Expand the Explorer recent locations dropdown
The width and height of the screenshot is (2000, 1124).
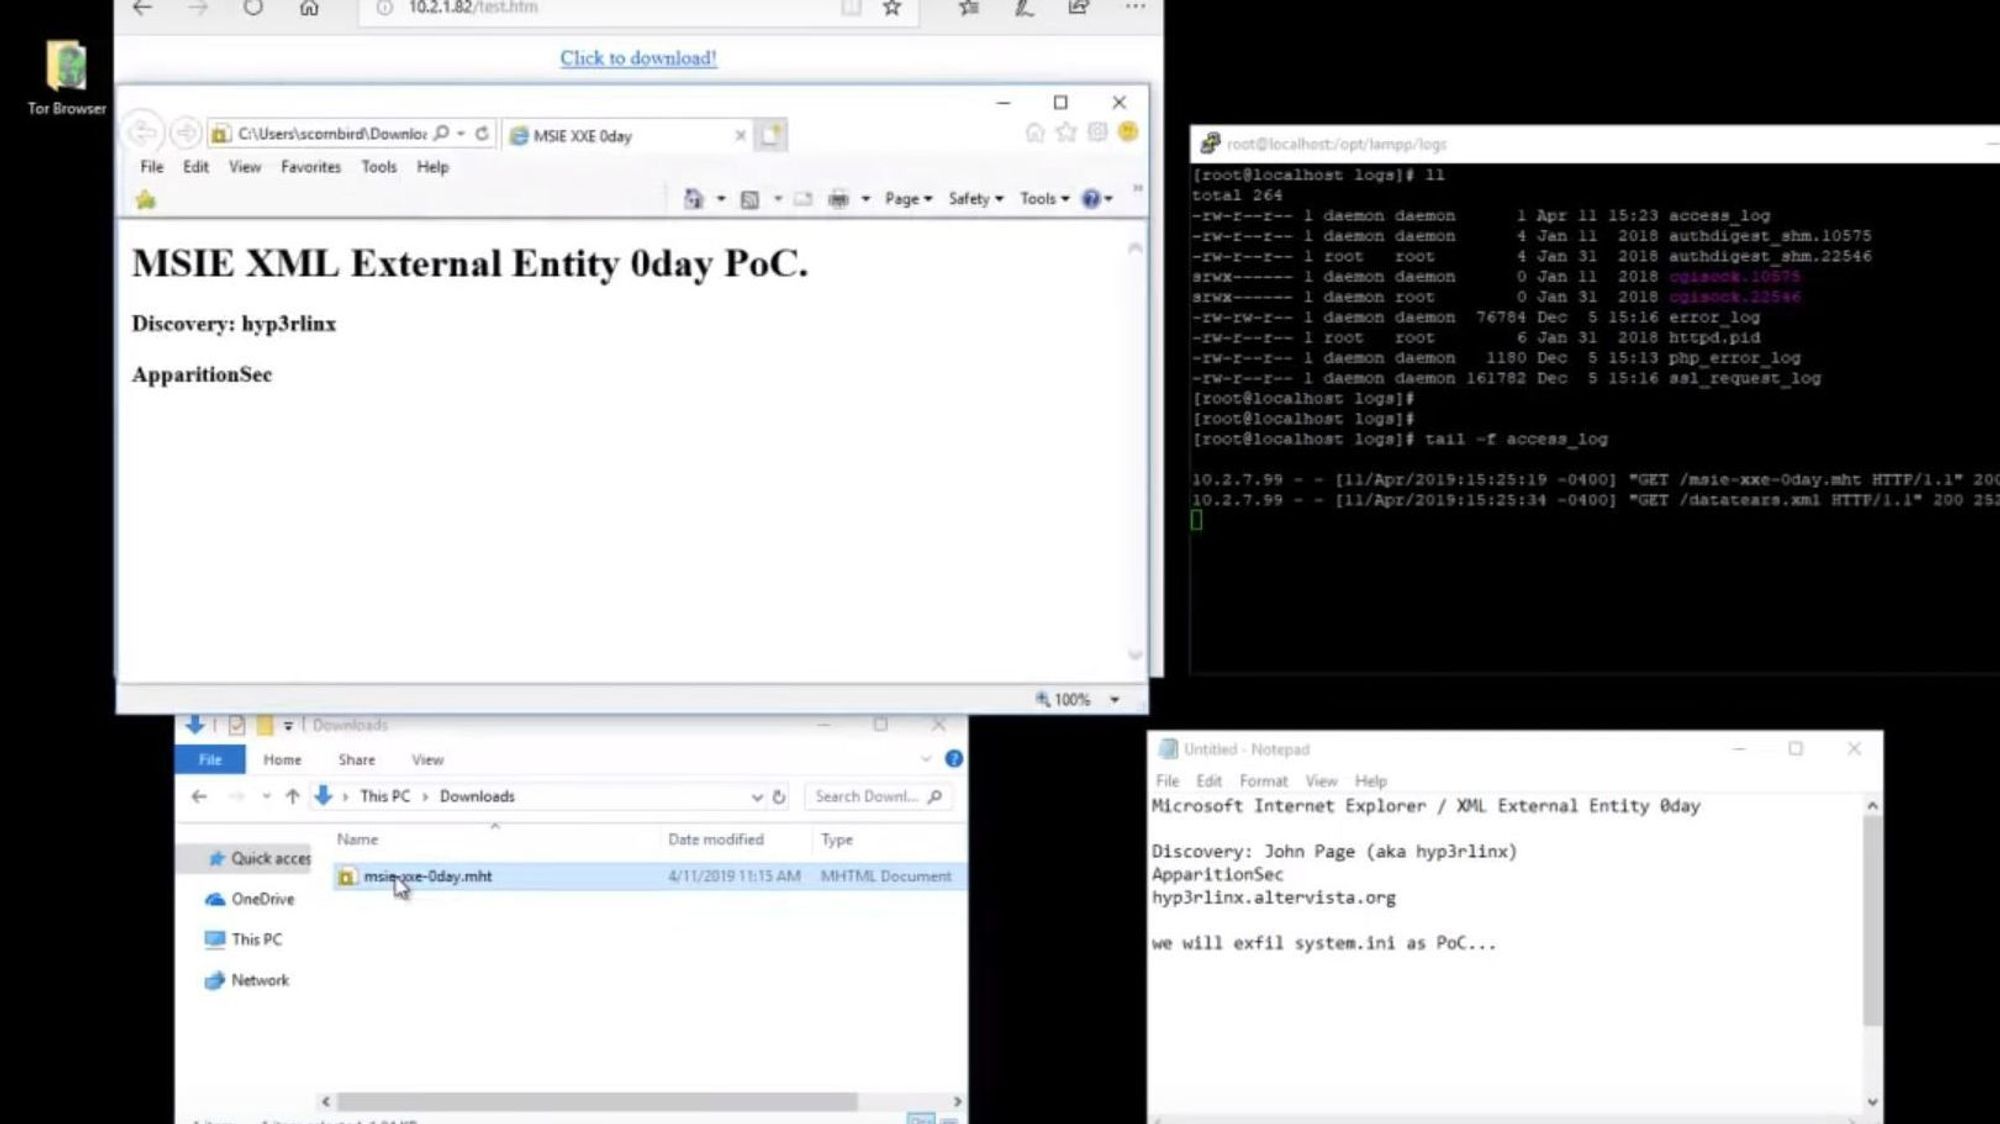pyautogui.click(x=266, y=796)
